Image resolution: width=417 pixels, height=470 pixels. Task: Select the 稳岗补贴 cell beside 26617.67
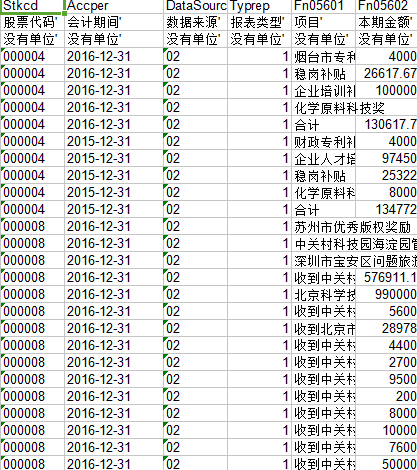(324, 73)
